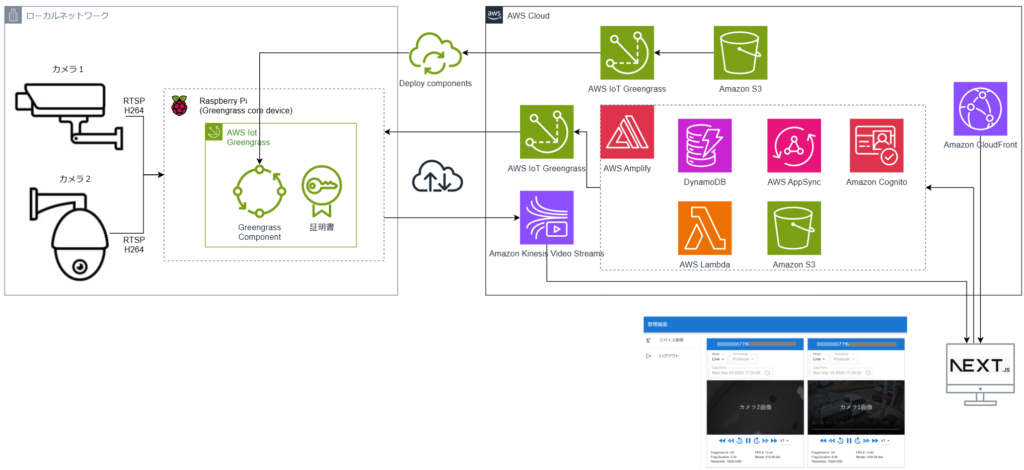Open the Producer dropdown in カメラ1 card

[844, 359]
